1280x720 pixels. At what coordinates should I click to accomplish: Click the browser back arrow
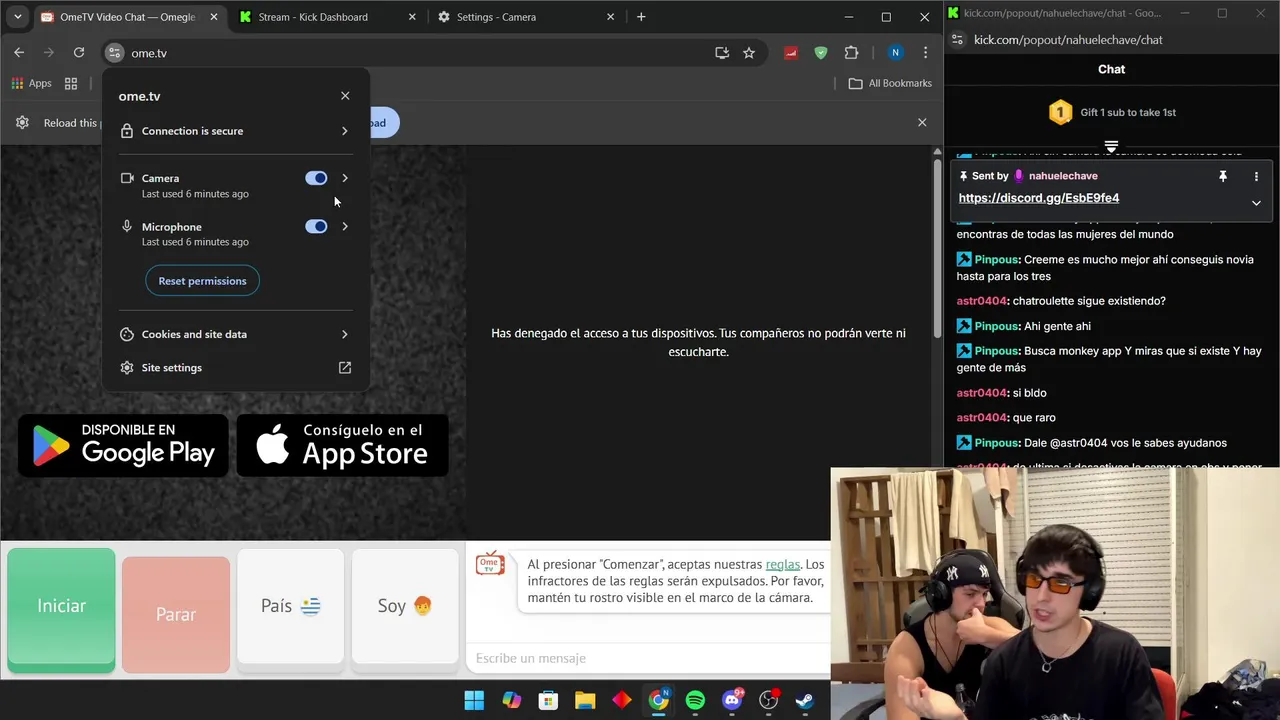[x=19, y=53]
